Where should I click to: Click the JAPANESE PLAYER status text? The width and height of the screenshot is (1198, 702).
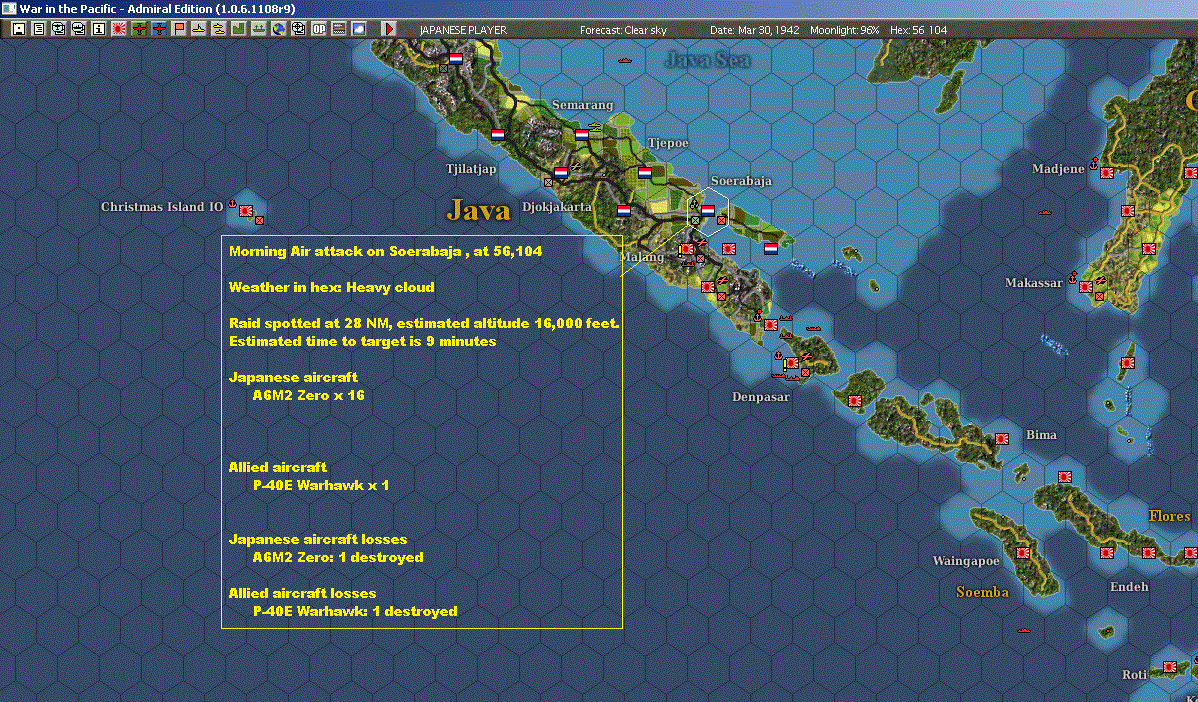[463, 30]
